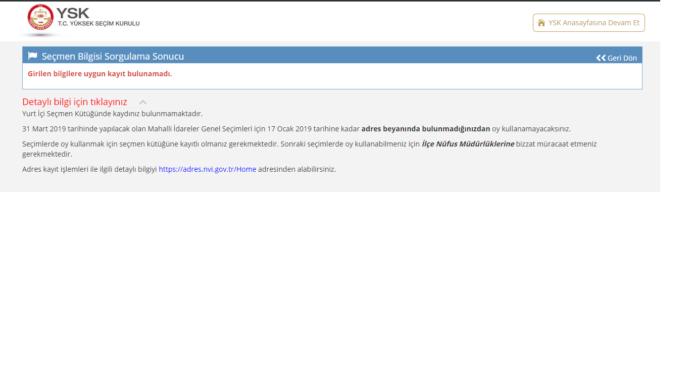This screenshot has width=690, height=388.
Task: Open YSK Anasayfasına Devam Et button
Action: pos(588,22)
